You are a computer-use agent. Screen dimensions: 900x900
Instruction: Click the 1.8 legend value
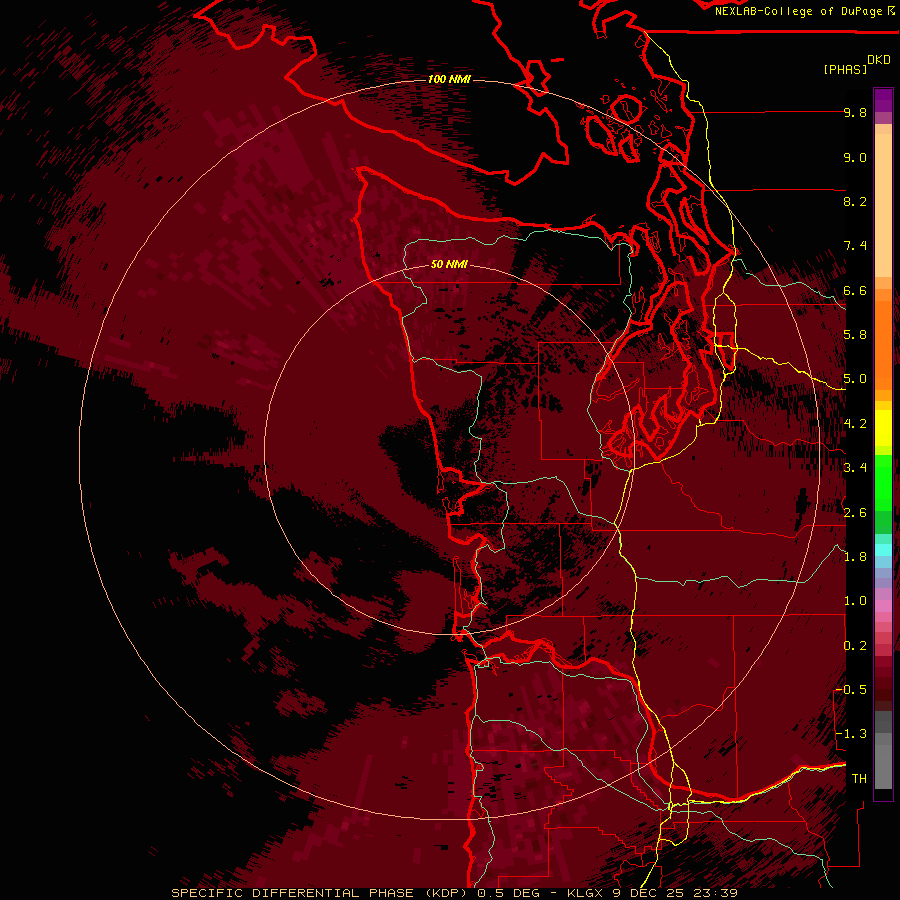[855, 557]
